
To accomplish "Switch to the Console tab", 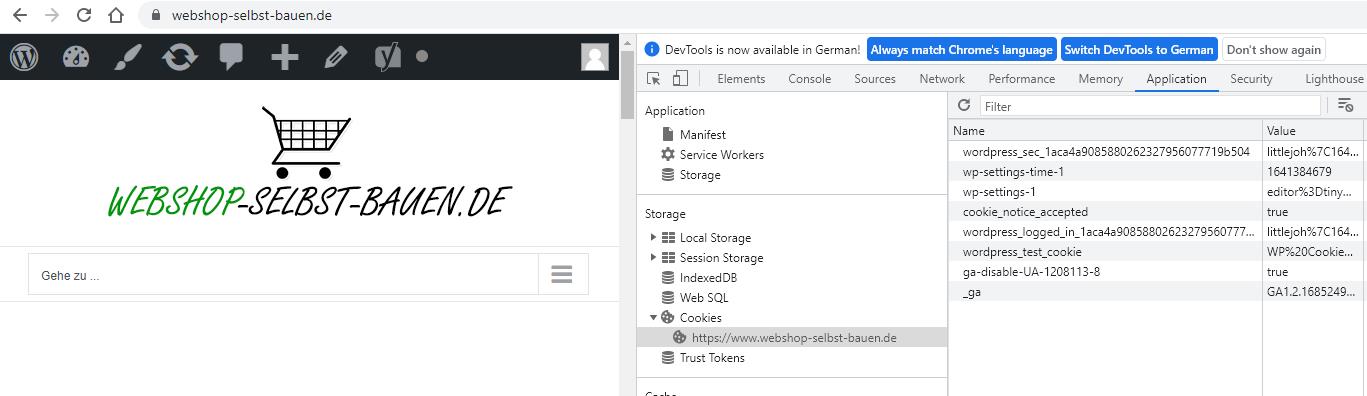I will click(809, 79).
